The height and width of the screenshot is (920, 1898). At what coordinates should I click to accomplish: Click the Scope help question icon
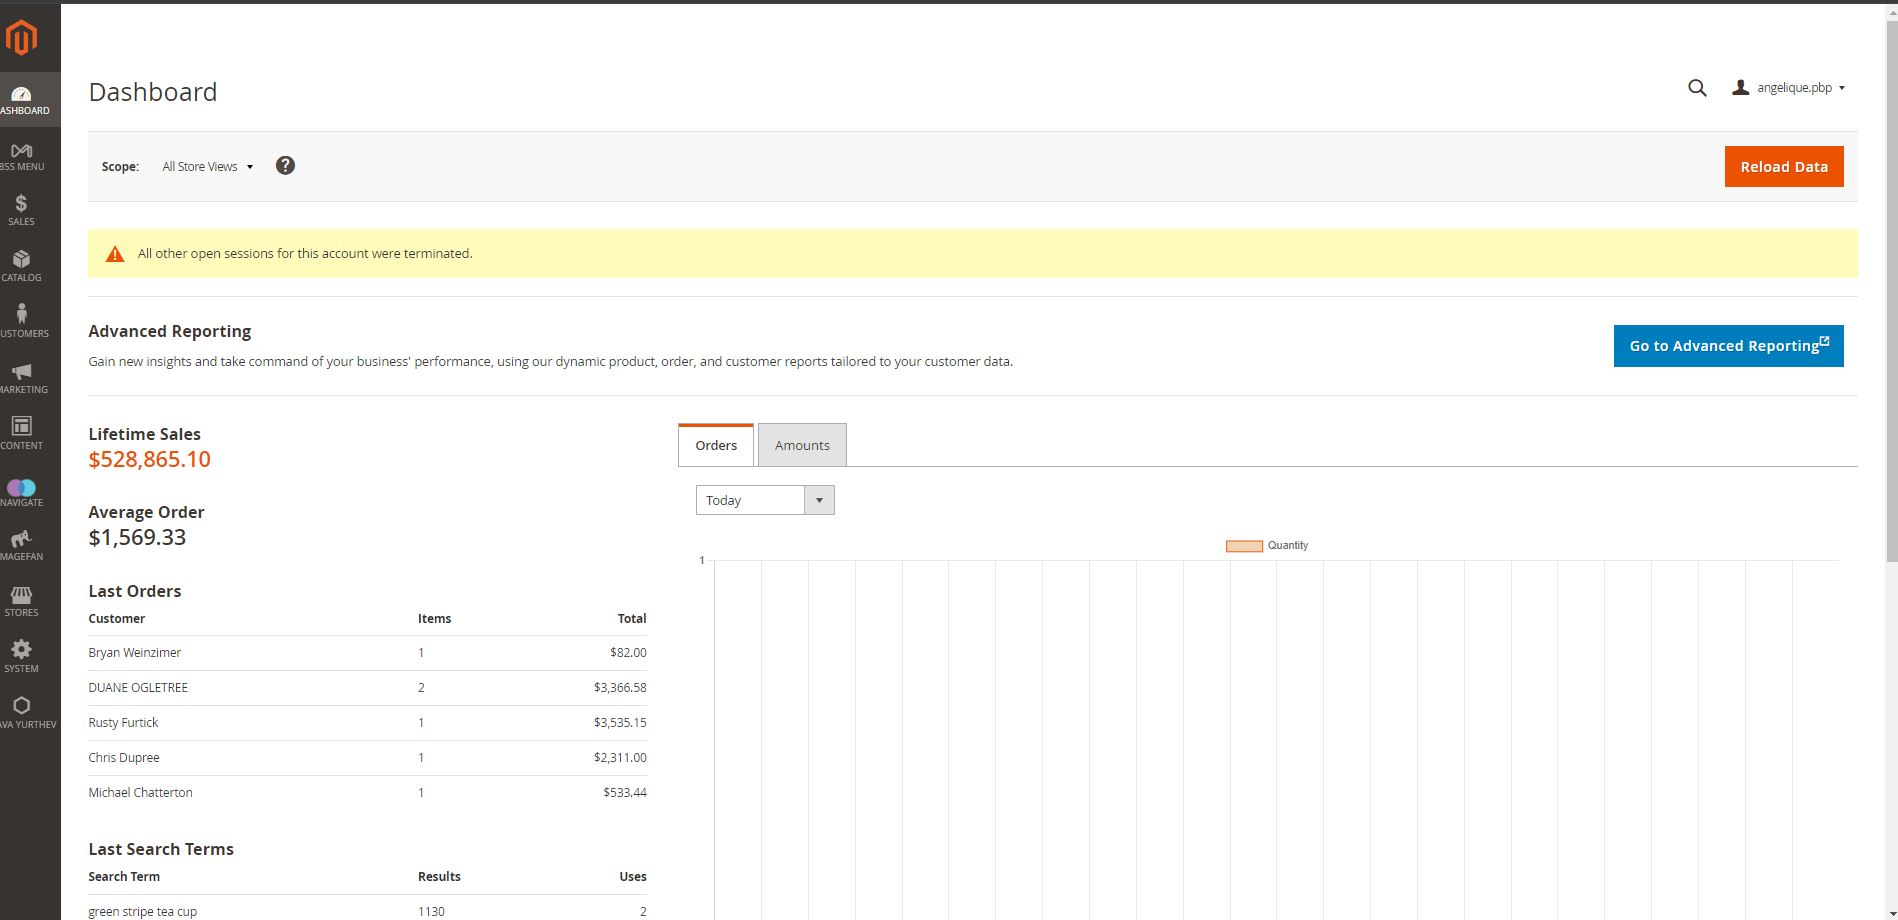pyautogui.click(x=285, y=166)
